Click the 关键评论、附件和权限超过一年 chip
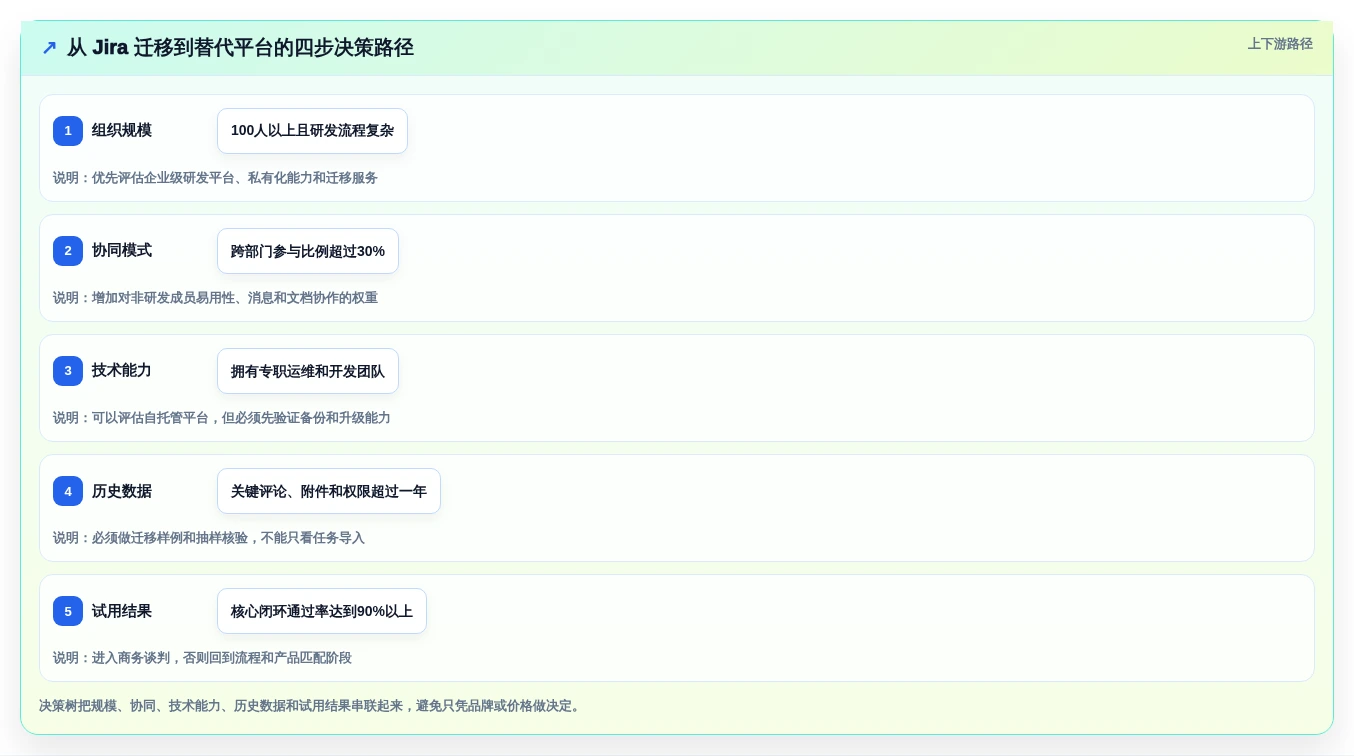 tap(329, 491)
